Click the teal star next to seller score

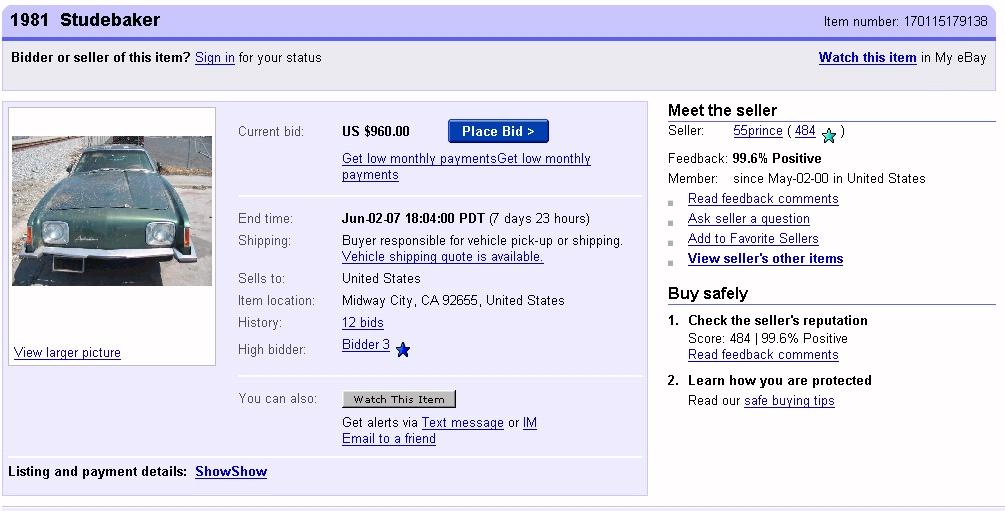pos(828,135)
